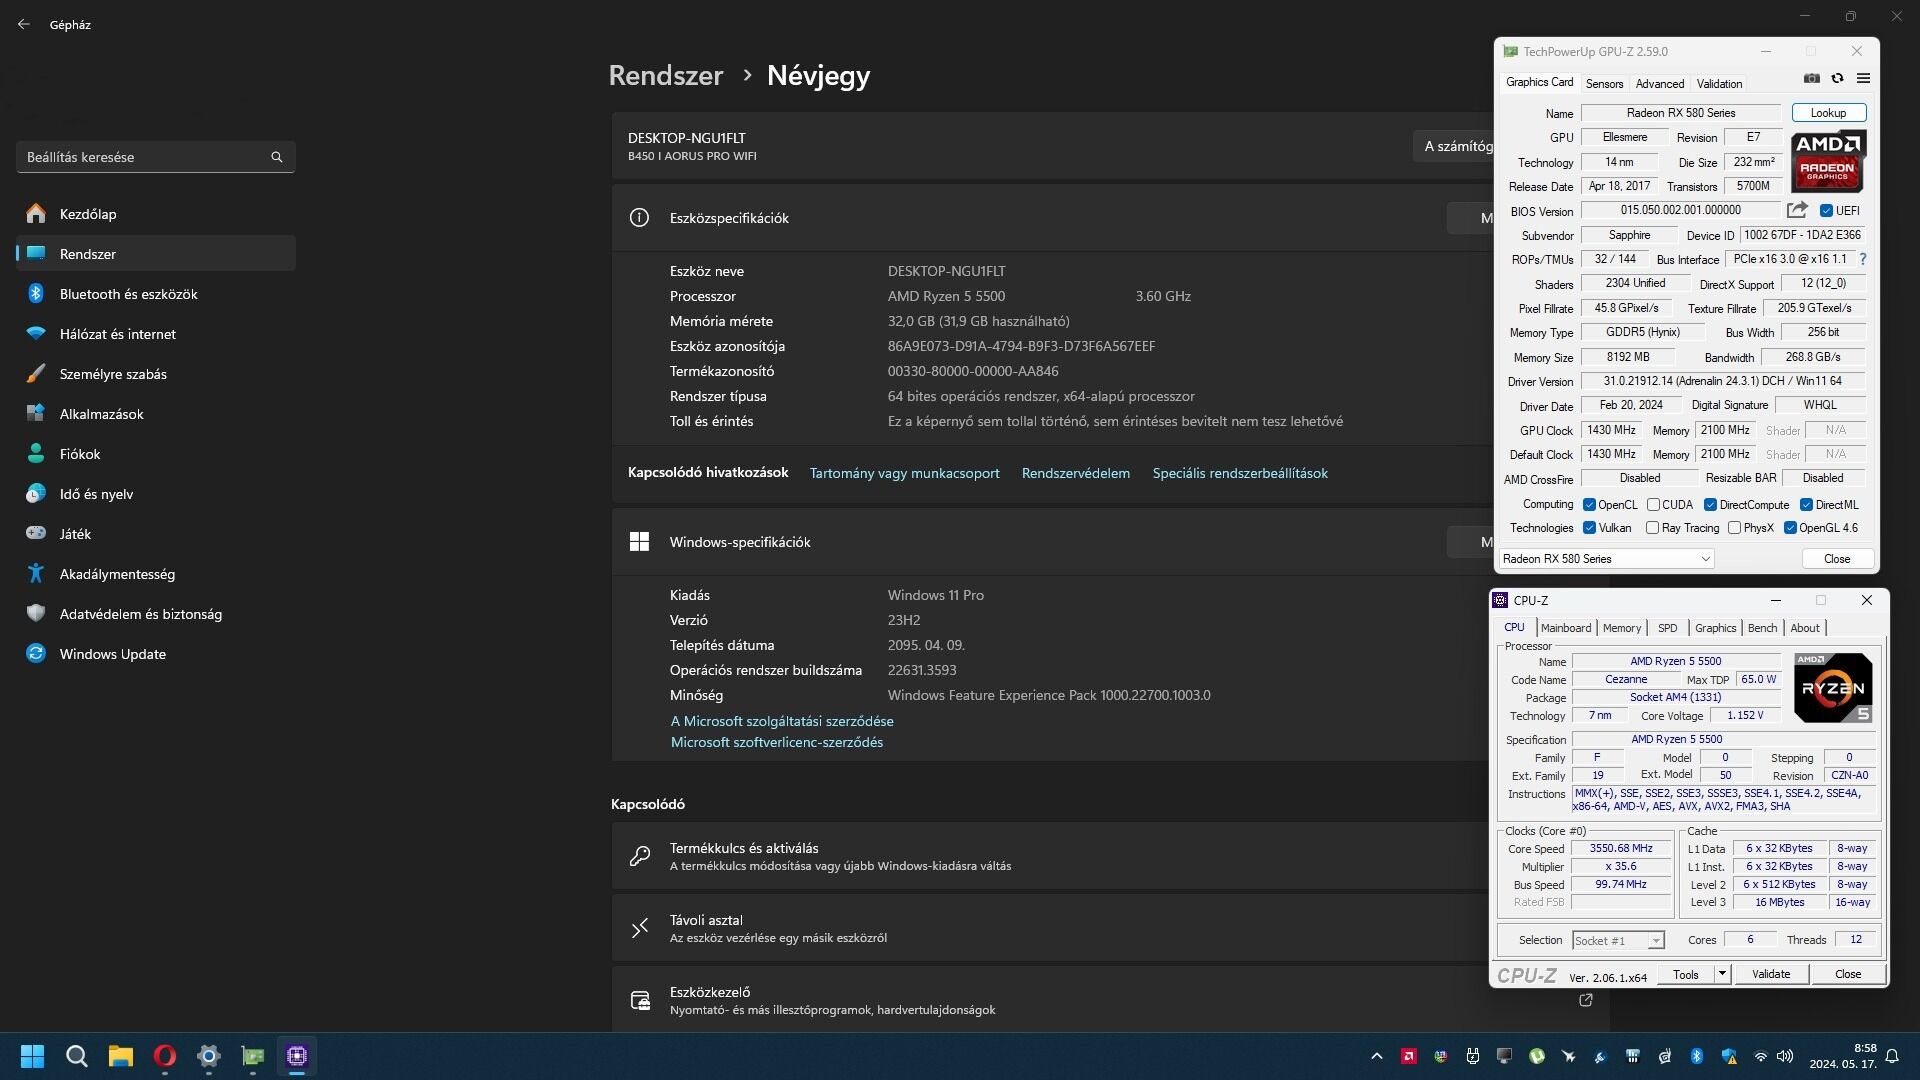Click the GPU-Z BIOS export share icon

tap(1797, 210)
